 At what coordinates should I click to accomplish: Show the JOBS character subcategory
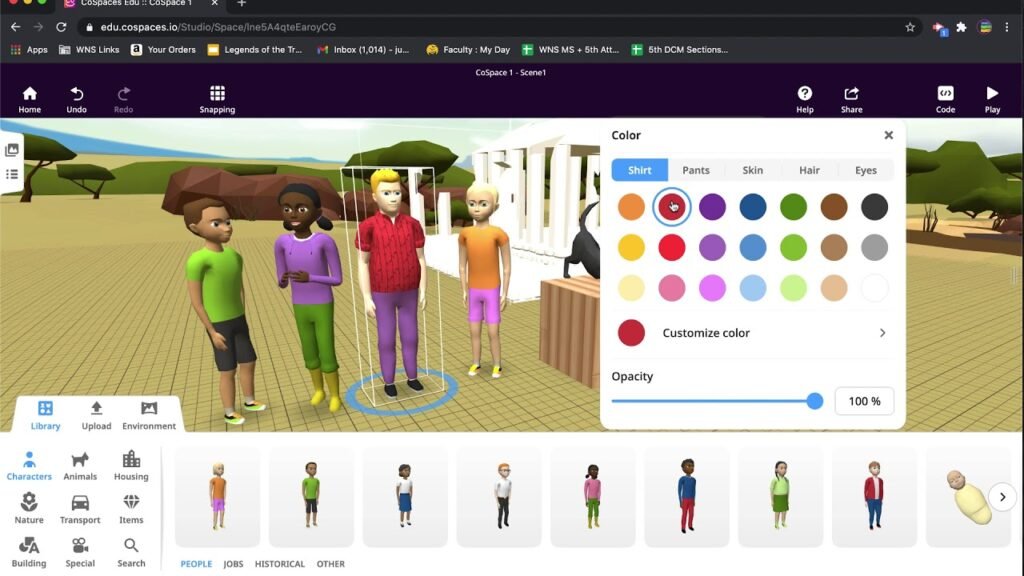pyautogui.click(x=233, y=564)
